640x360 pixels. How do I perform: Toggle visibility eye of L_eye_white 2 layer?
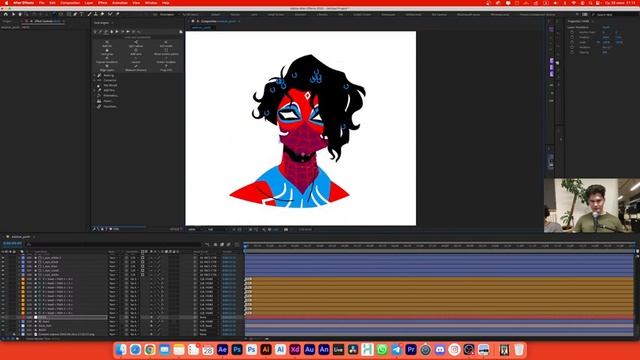click(x=3, y=258)
